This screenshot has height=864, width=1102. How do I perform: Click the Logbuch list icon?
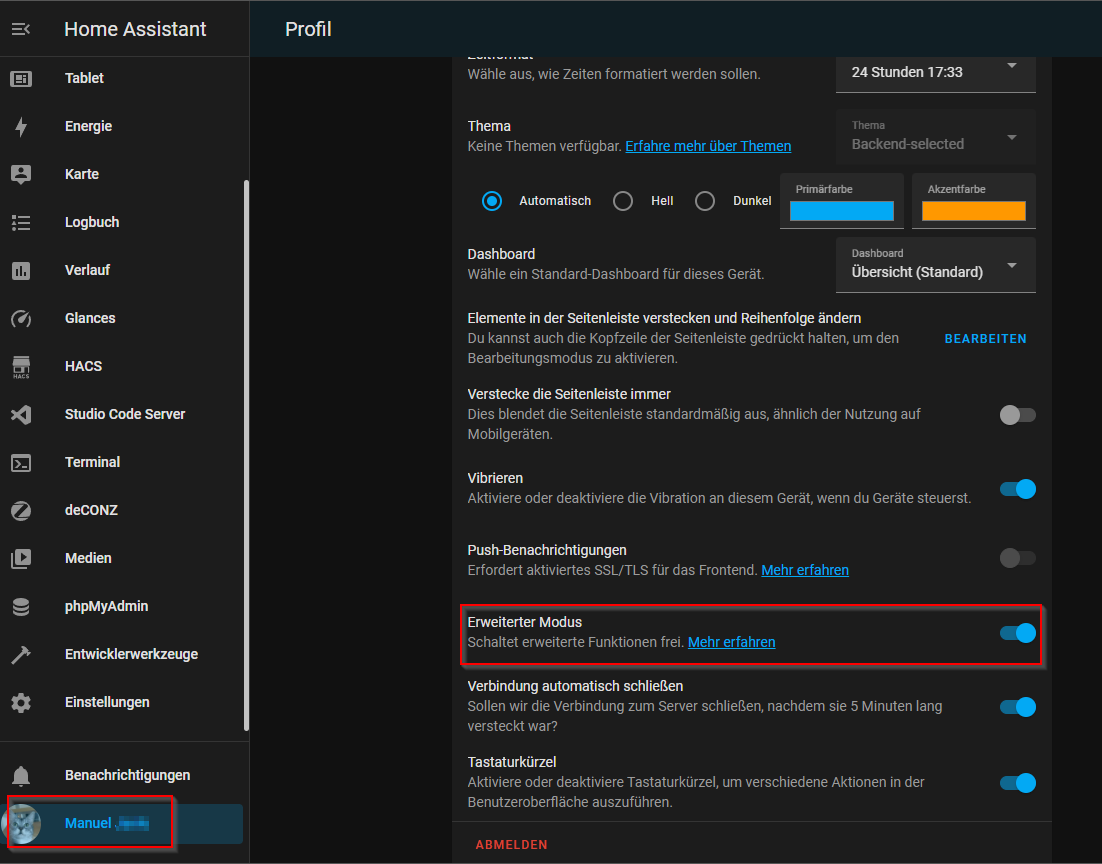coord(21,222)
